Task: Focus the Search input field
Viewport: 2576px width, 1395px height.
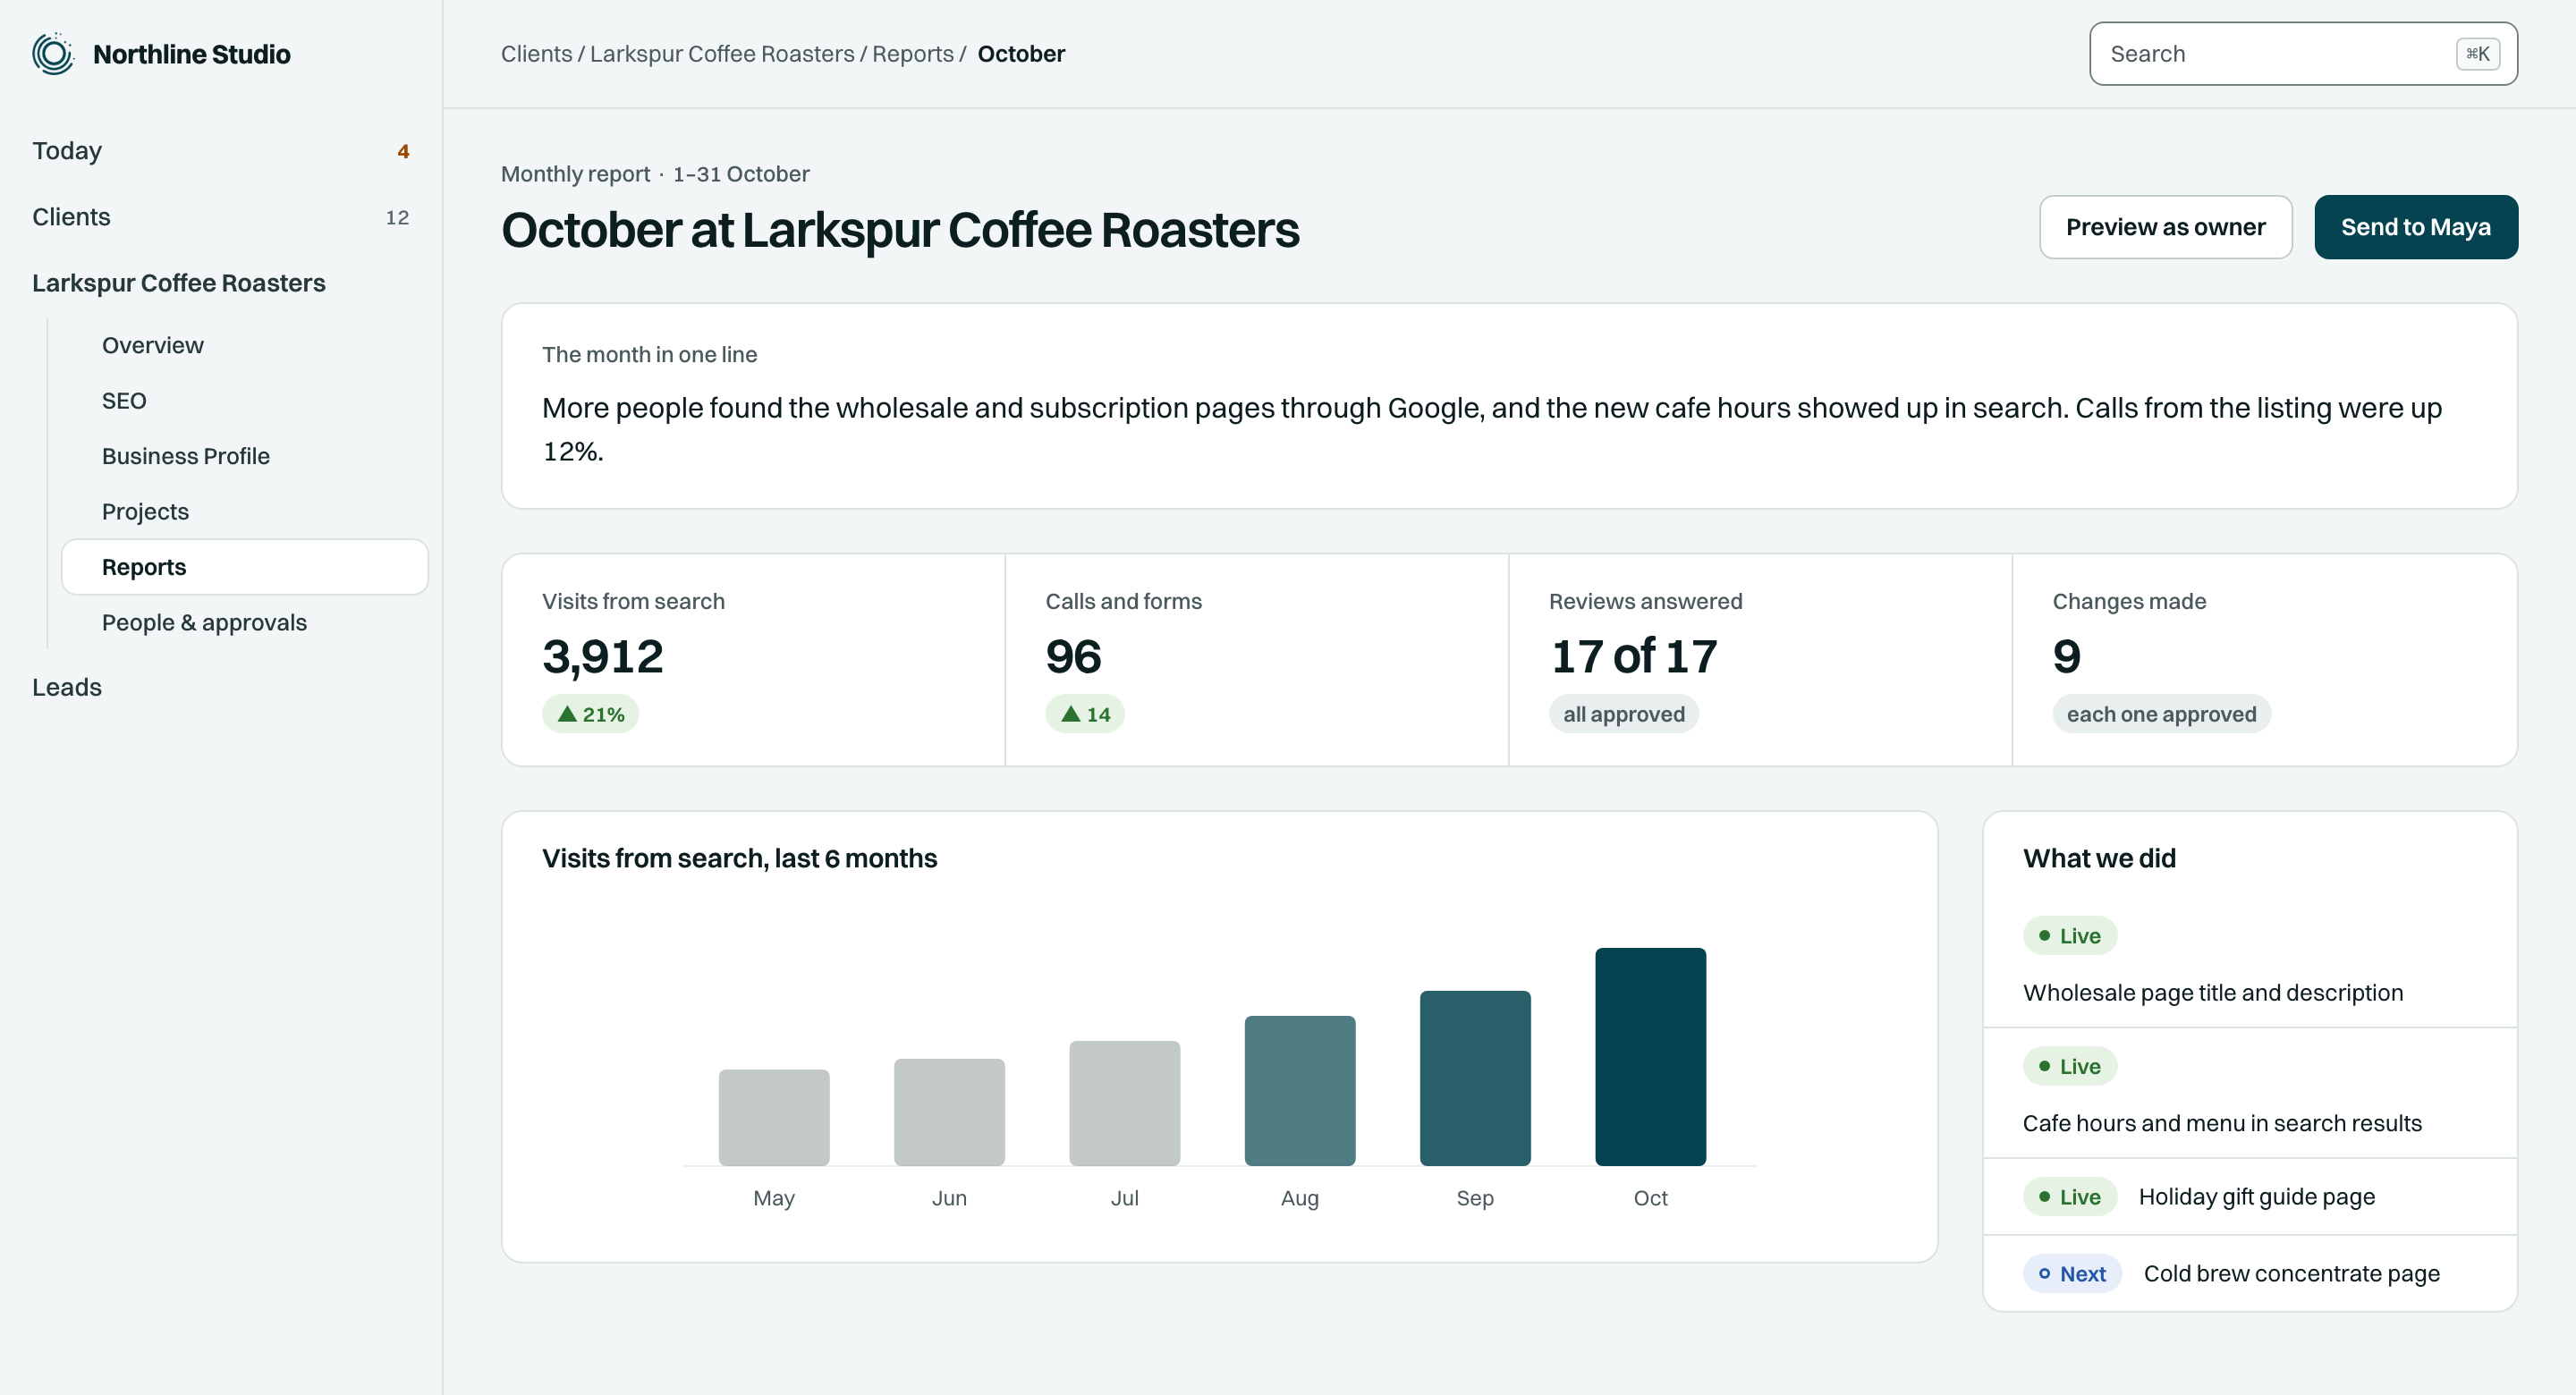Action: pos(2303,54)
